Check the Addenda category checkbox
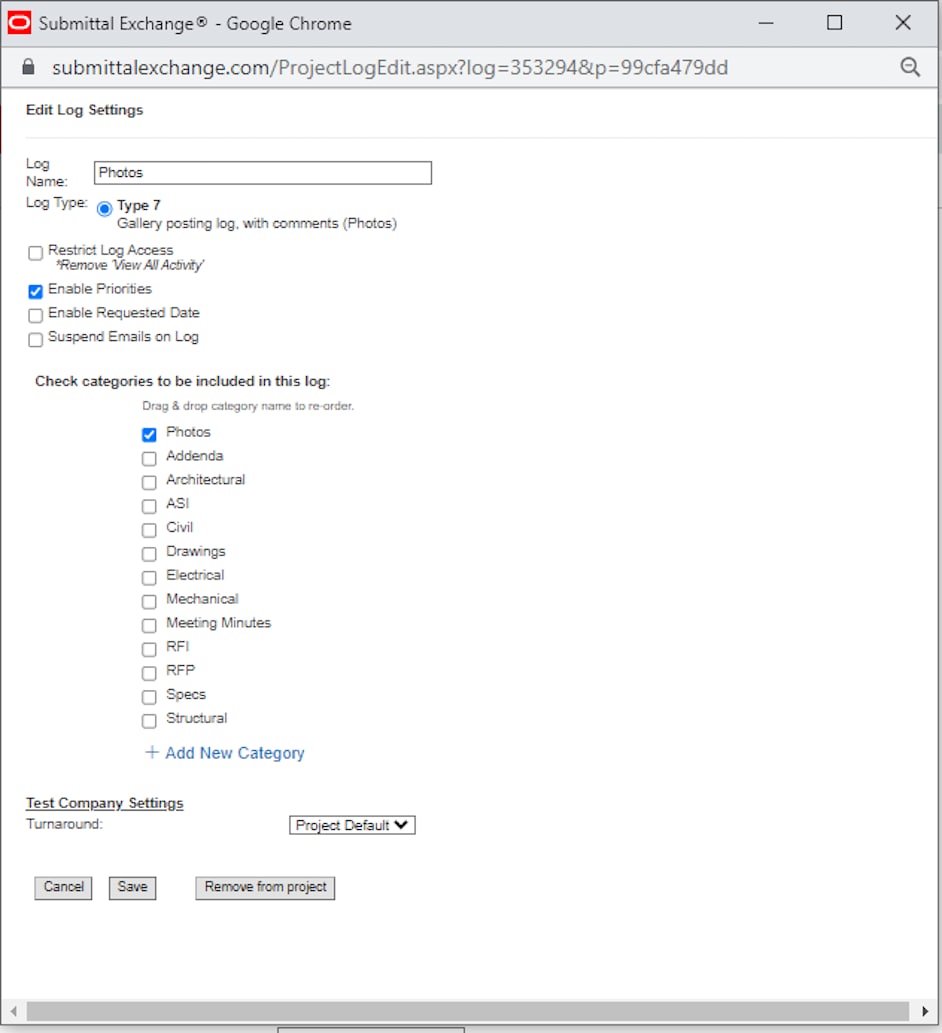Screen dimensions: 942x1033 [150, 459]
